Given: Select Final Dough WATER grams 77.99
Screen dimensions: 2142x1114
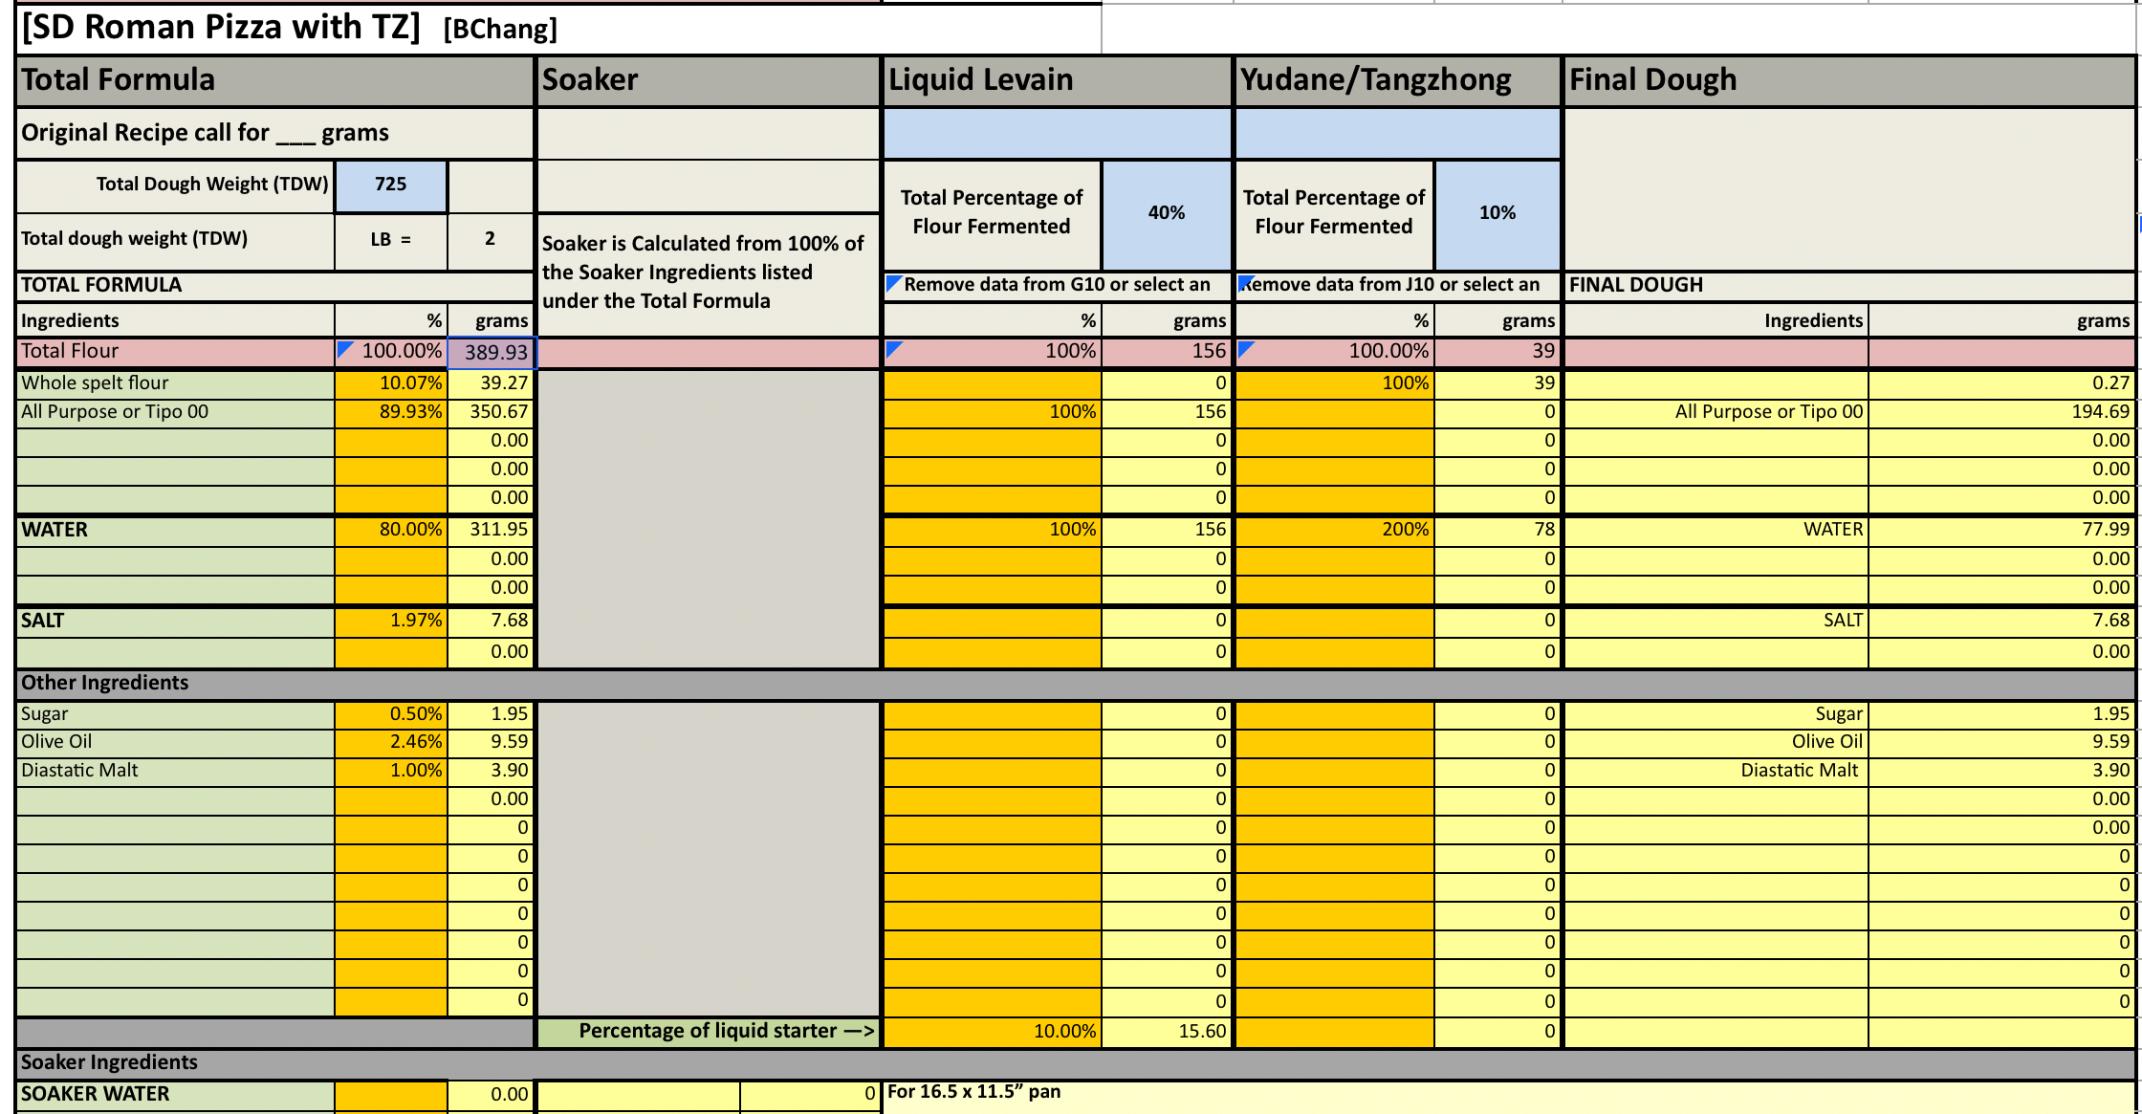Looking at the screenshot, I should (x=2000, y=530).
